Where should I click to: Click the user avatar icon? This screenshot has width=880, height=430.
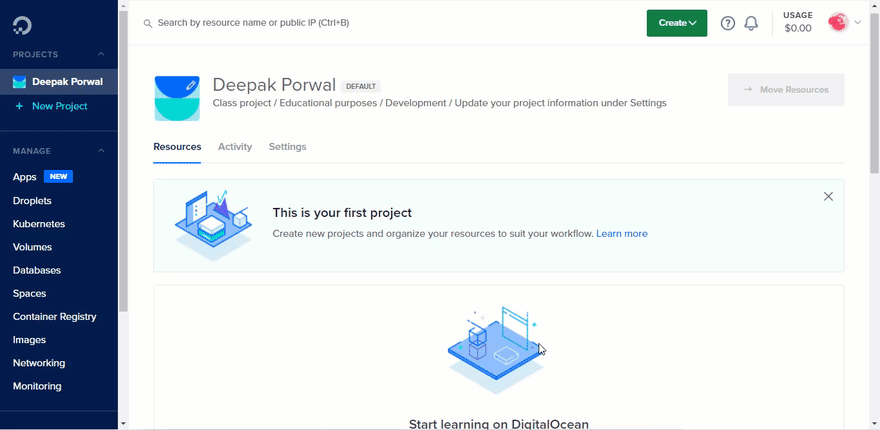pos(838,22)
